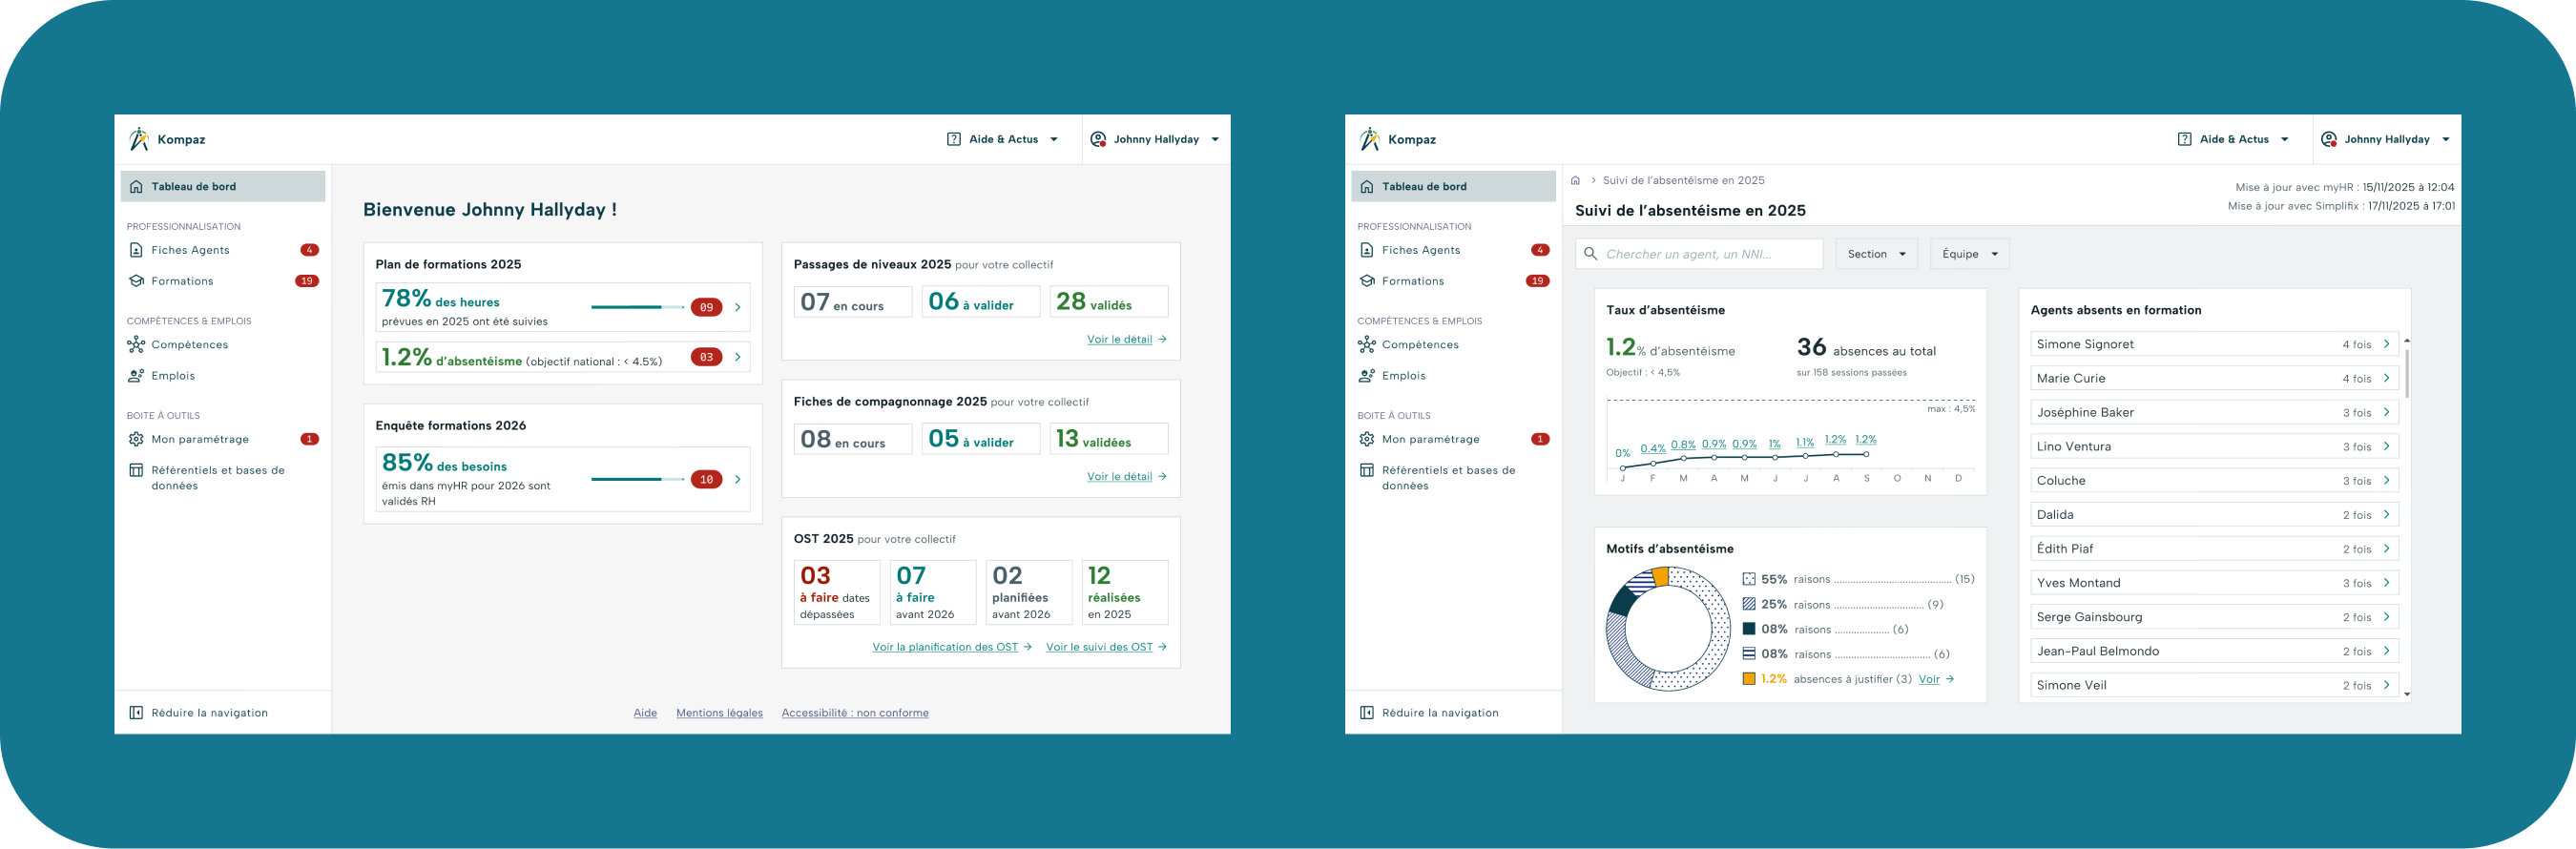Click the home breadcrumb icon above the absenteeism title
This screenshot has height=849, width=2576.
click(1575, 181)
